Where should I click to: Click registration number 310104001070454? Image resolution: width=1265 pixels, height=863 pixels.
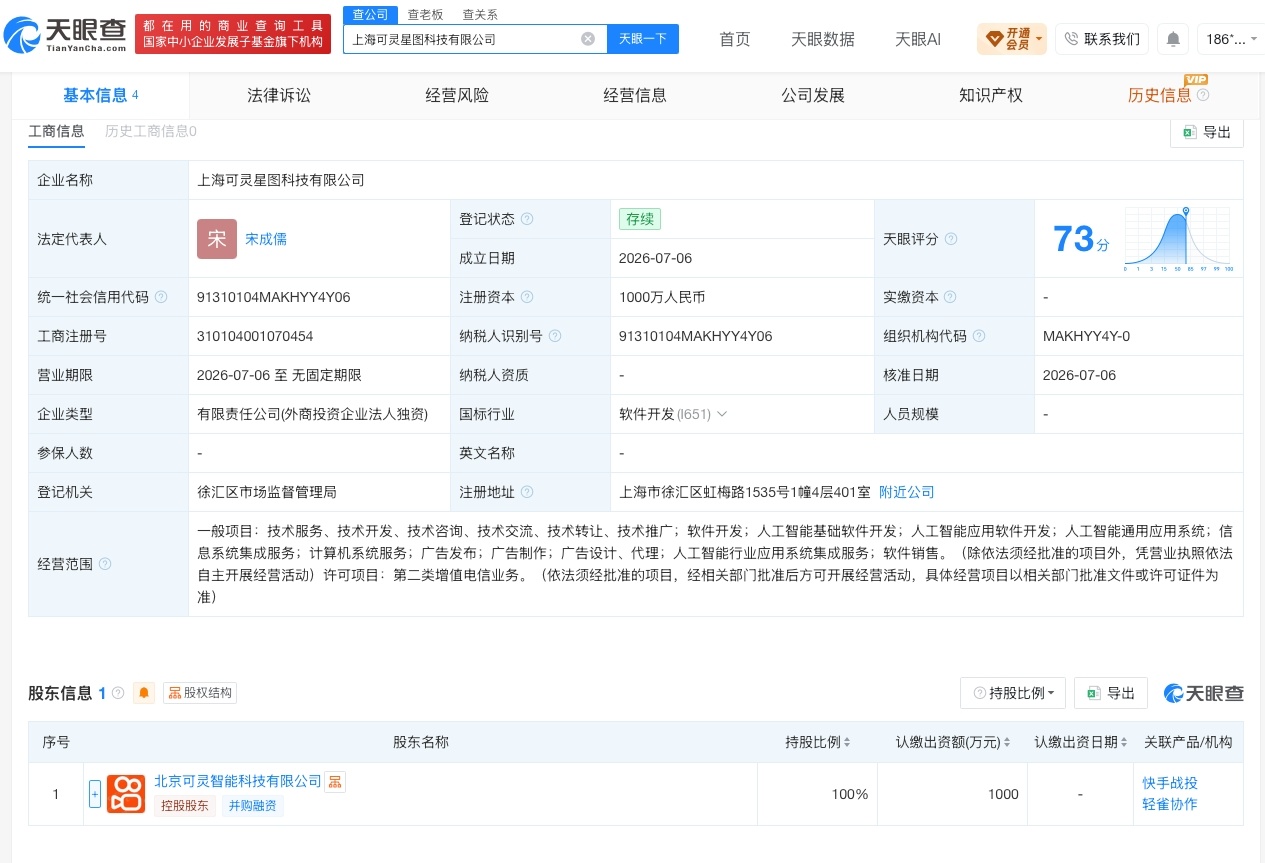pos(255,336)
